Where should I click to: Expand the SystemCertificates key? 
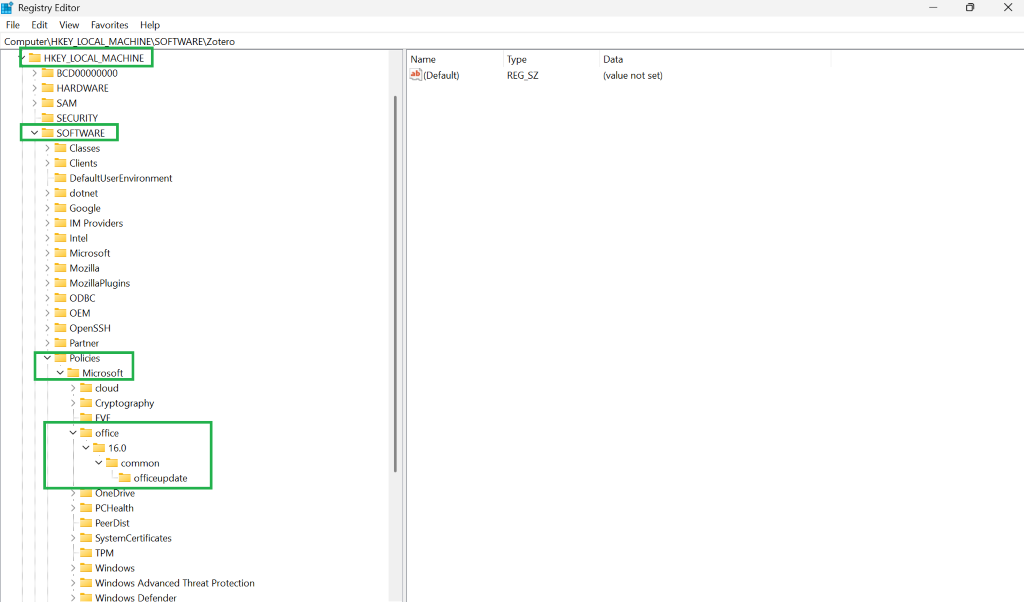pyautogui.click(x=73, y=538)
